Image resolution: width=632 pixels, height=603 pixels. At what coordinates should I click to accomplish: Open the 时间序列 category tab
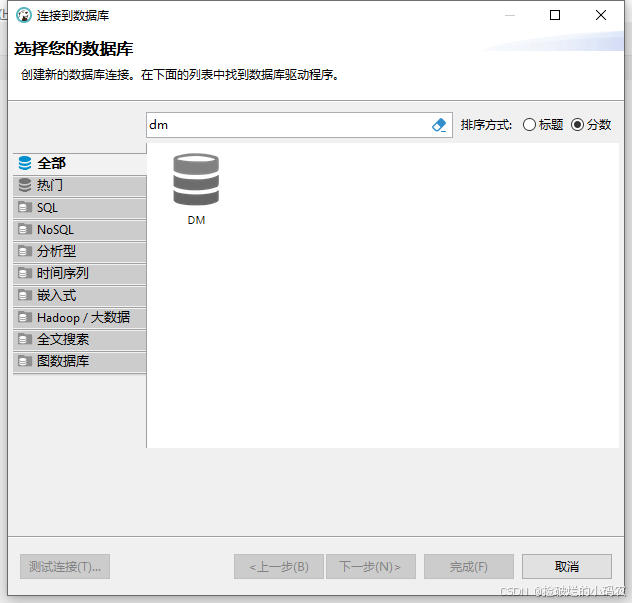coord(80,274)
